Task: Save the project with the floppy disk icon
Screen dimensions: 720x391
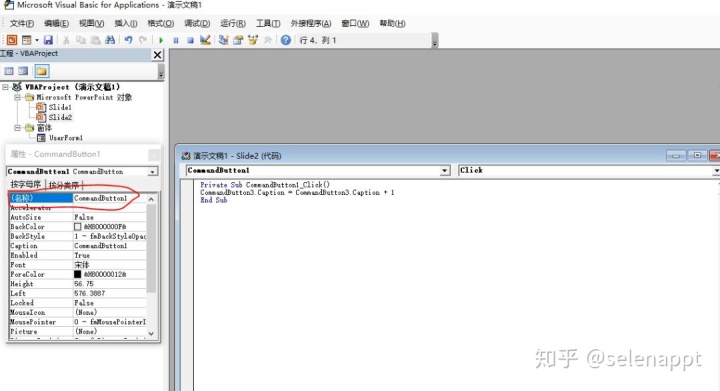Action: (48, 40)
